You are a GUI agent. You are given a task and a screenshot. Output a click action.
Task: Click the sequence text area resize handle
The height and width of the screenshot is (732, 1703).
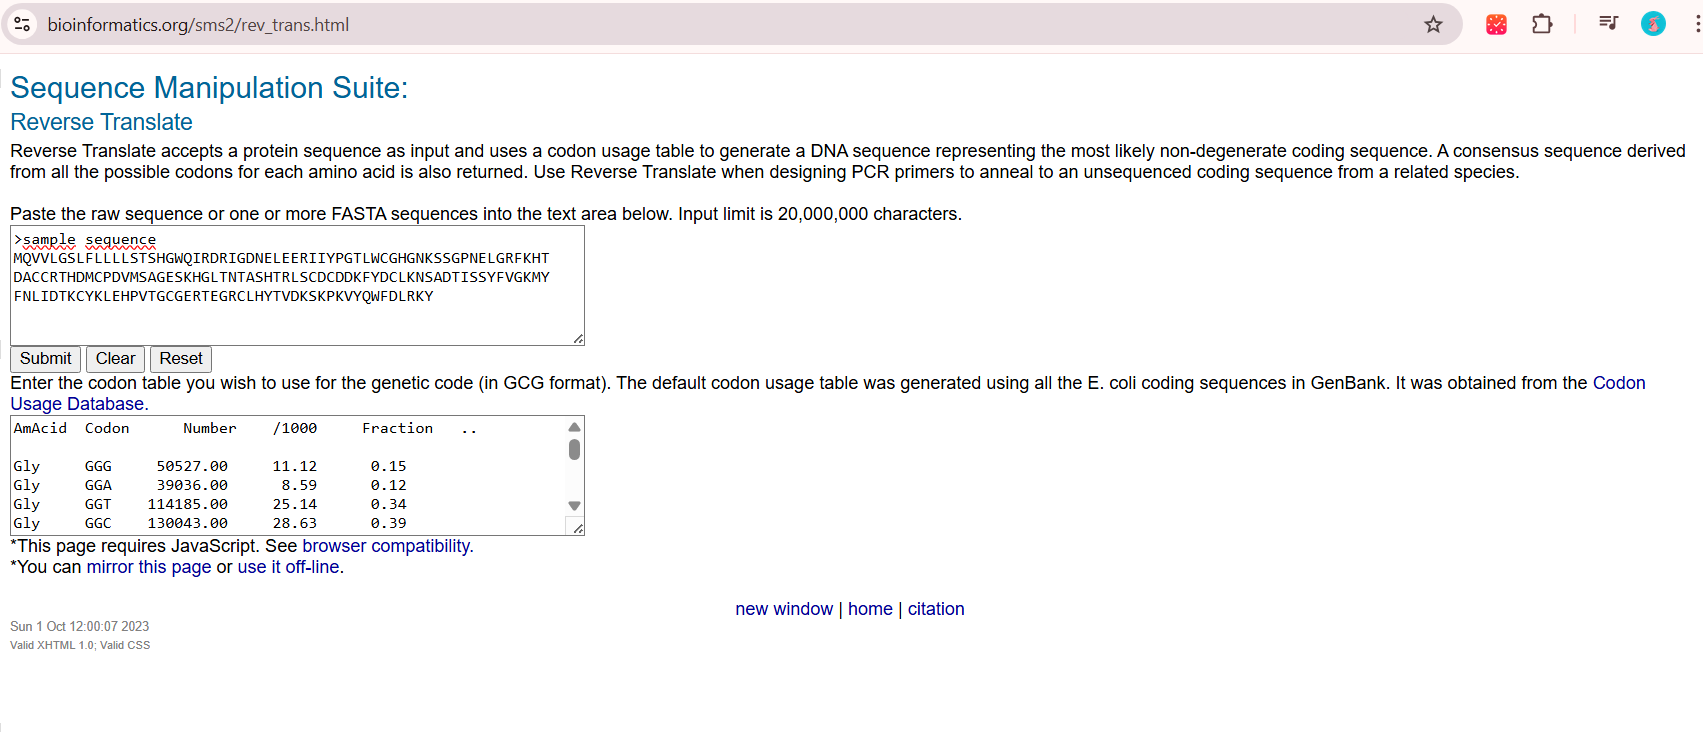578,339
